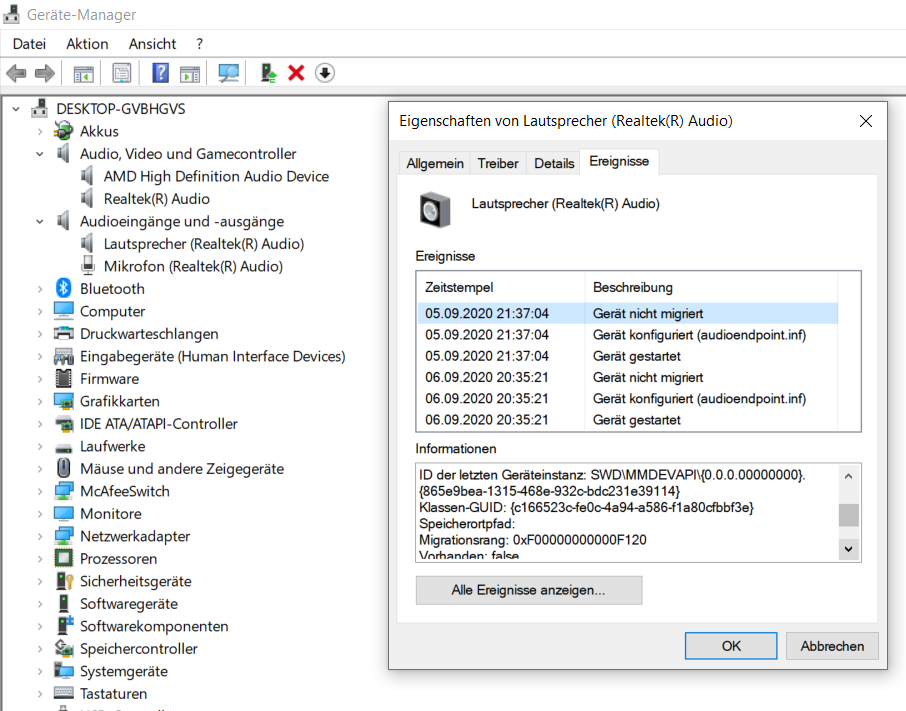Click the Properties toolbar icon
This screenshot has height=711, width=906.
pyautogui.click(x=122, y=73)
